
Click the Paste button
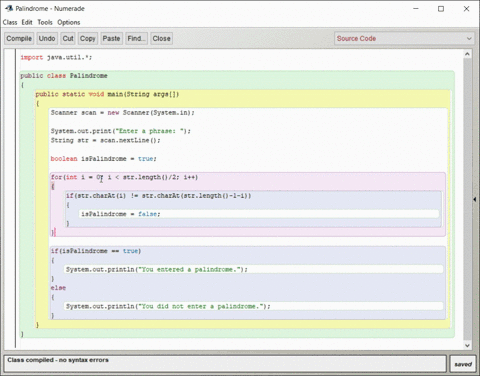(111, 39)
